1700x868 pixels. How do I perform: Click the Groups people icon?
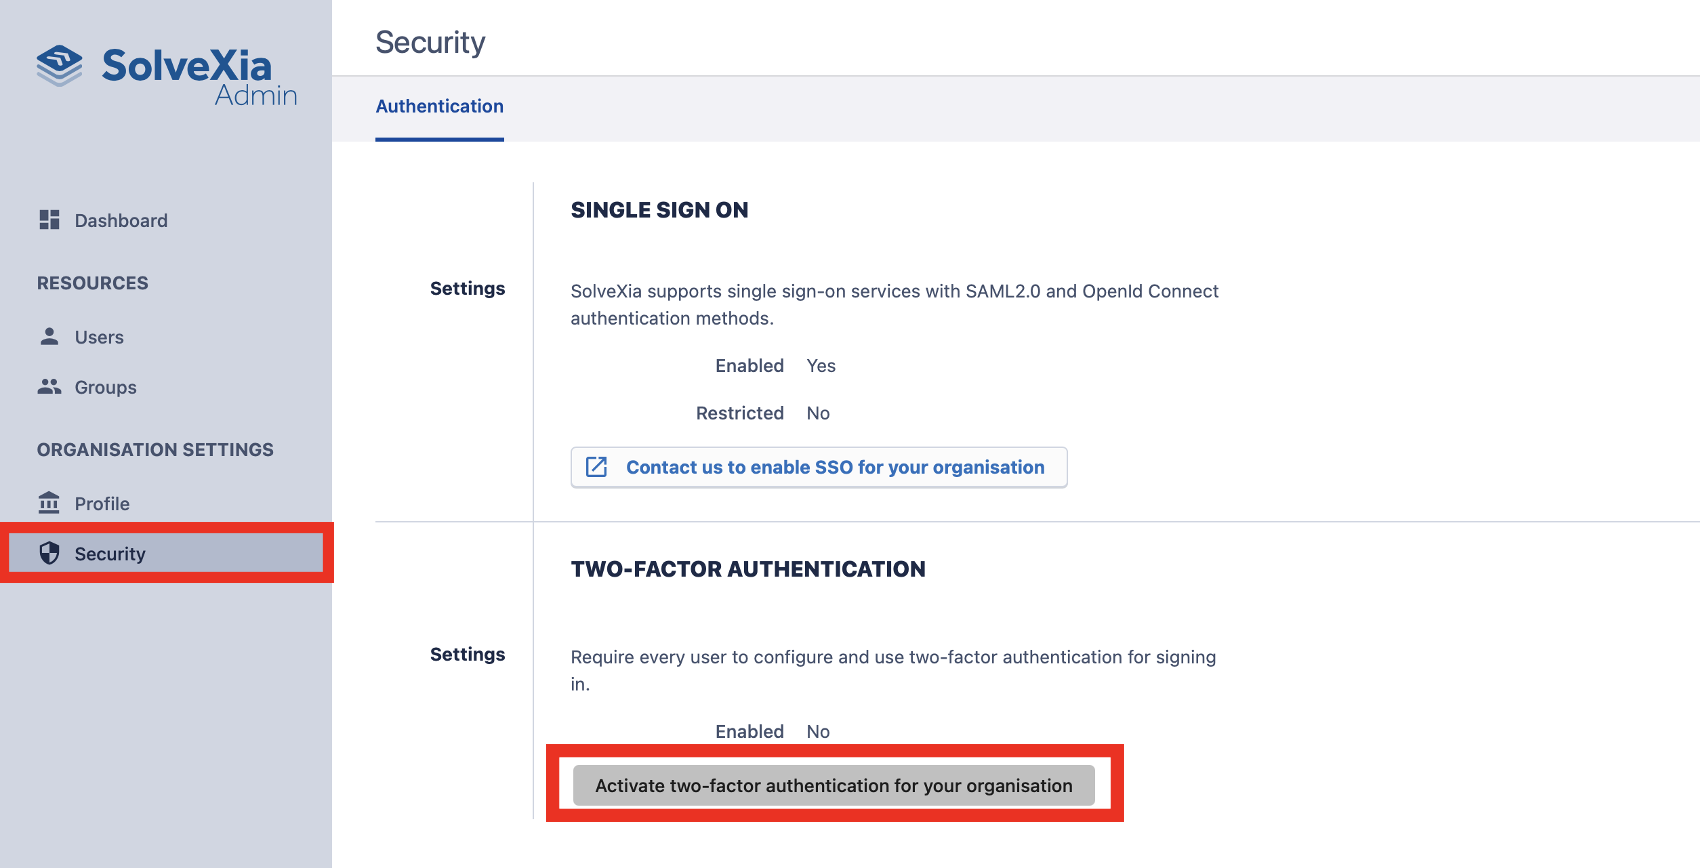pos(49,386)
